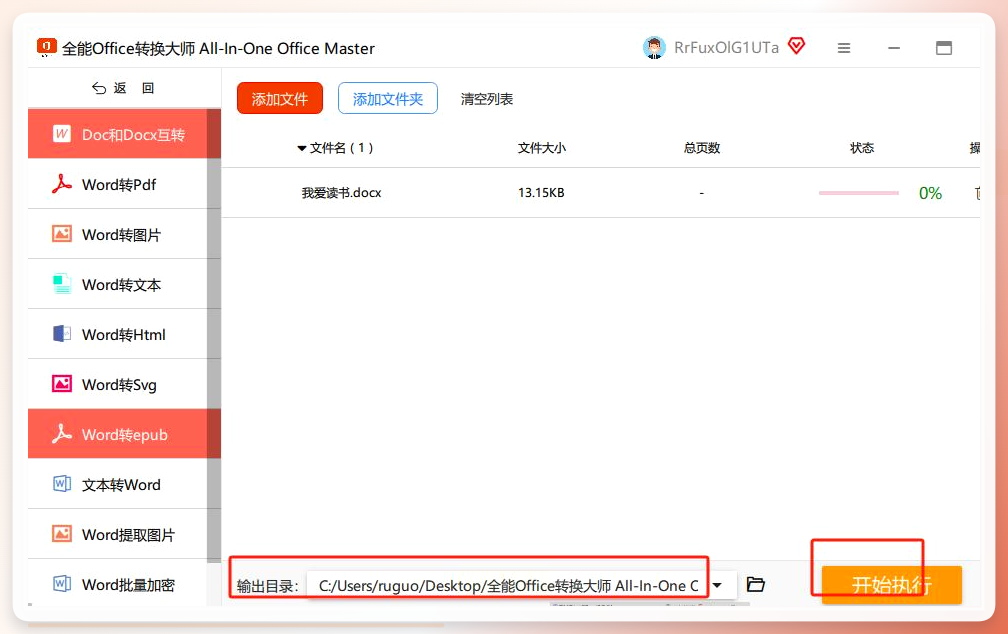This screenshot has height=634, width=1008.
Task: Click the Word批量加密 icon
Action: pyautogui.click(x=62, y=584)
